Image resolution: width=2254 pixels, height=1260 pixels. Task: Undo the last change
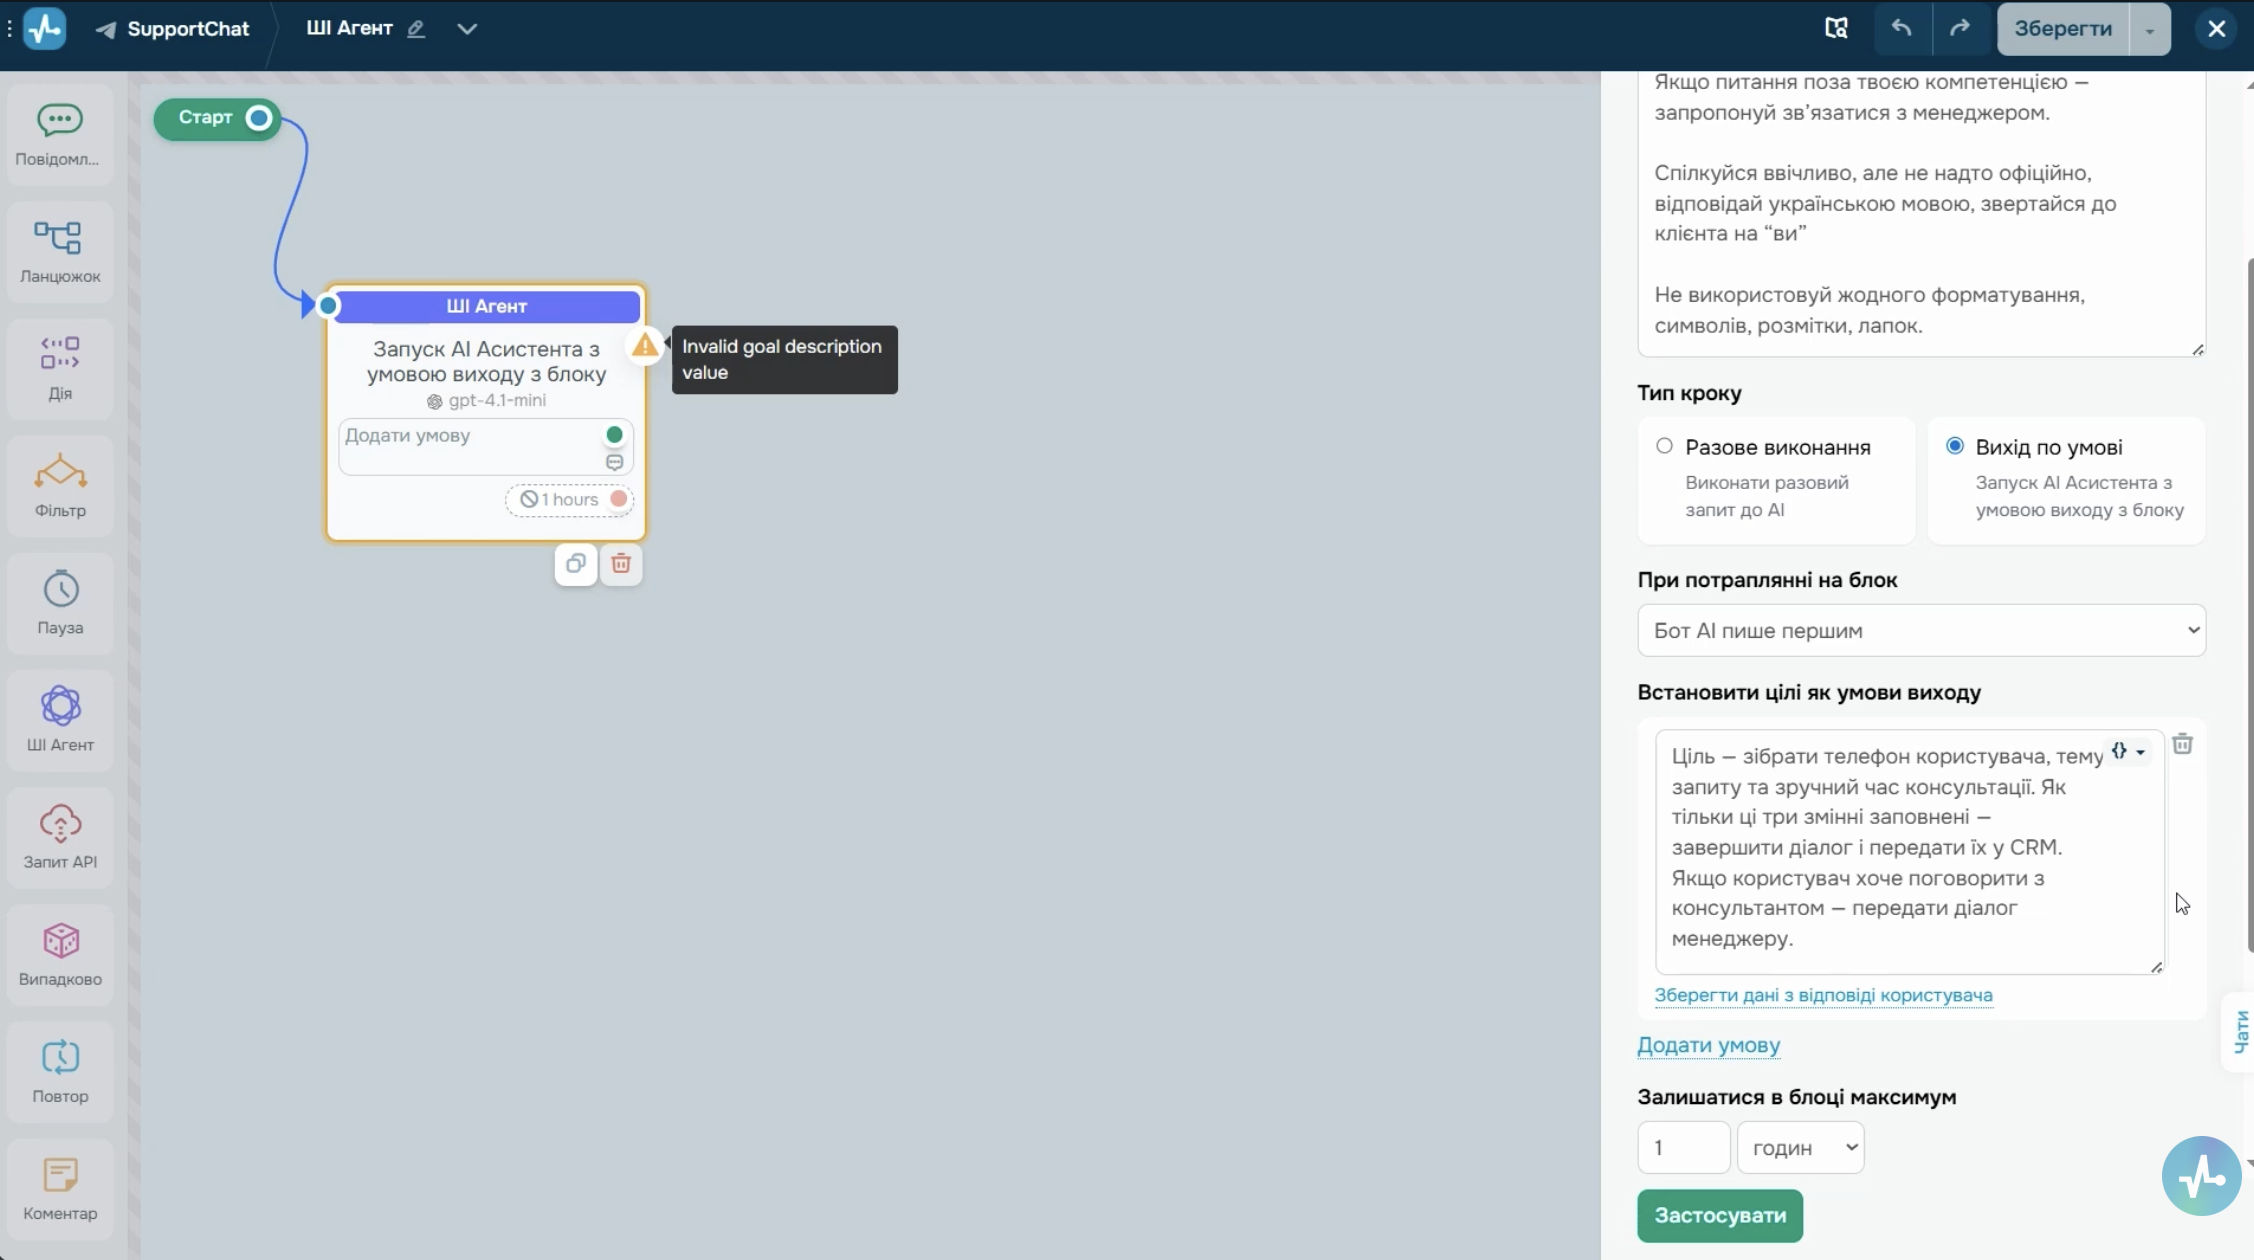[x=1901, y=28]
